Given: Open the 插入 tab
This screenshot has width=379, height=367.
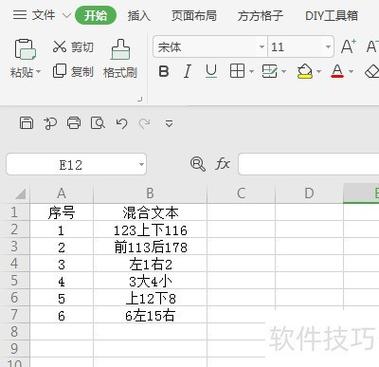Looking at the screenshot, I should coord(139,16).
